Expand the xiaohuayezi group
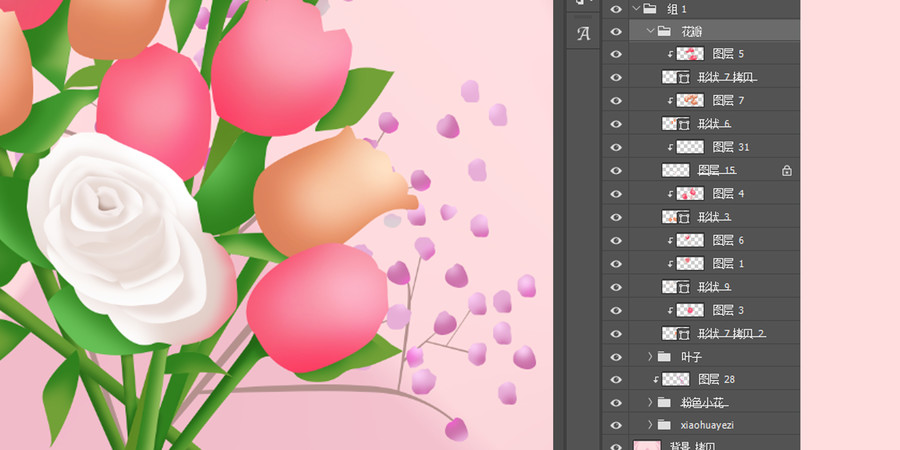 [x=650, y=425]
